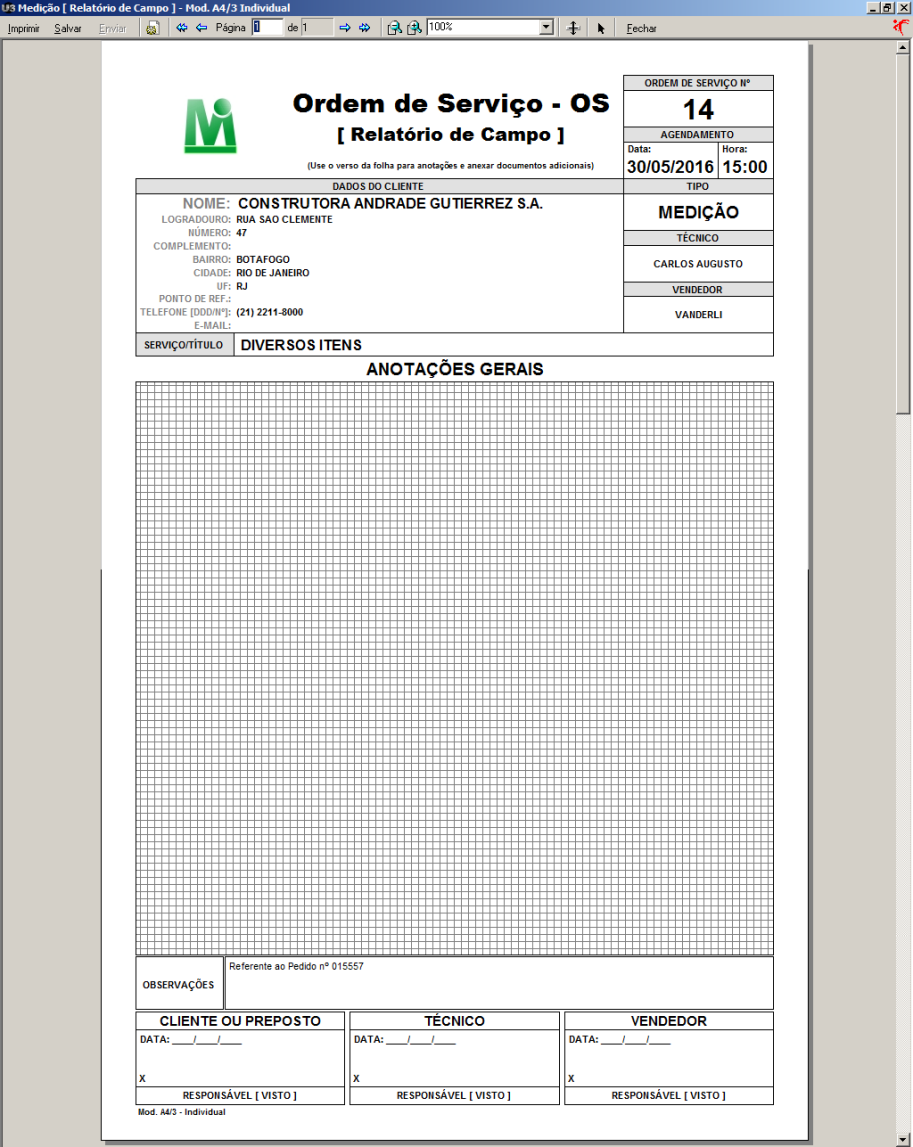Open the 100% zoom dropdown
This screenshot has width=913, height=1147.
pos(546,28)
